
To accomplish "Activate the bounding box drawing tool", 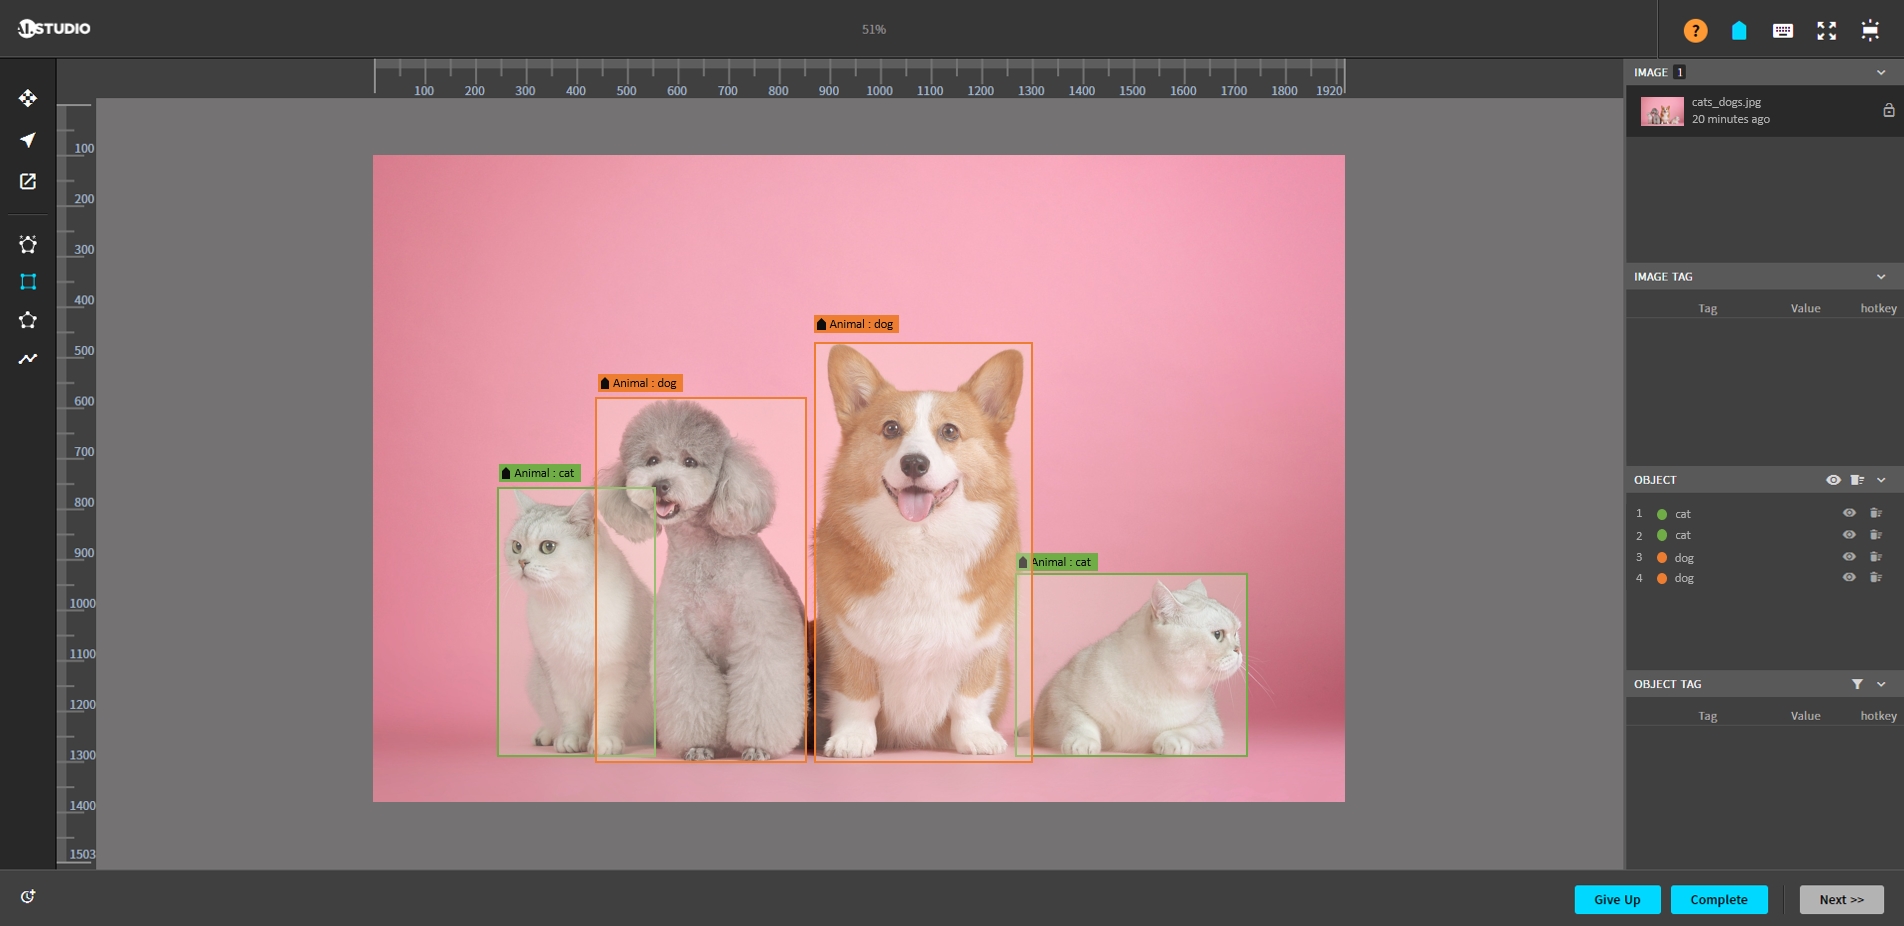I will [28, 282].
